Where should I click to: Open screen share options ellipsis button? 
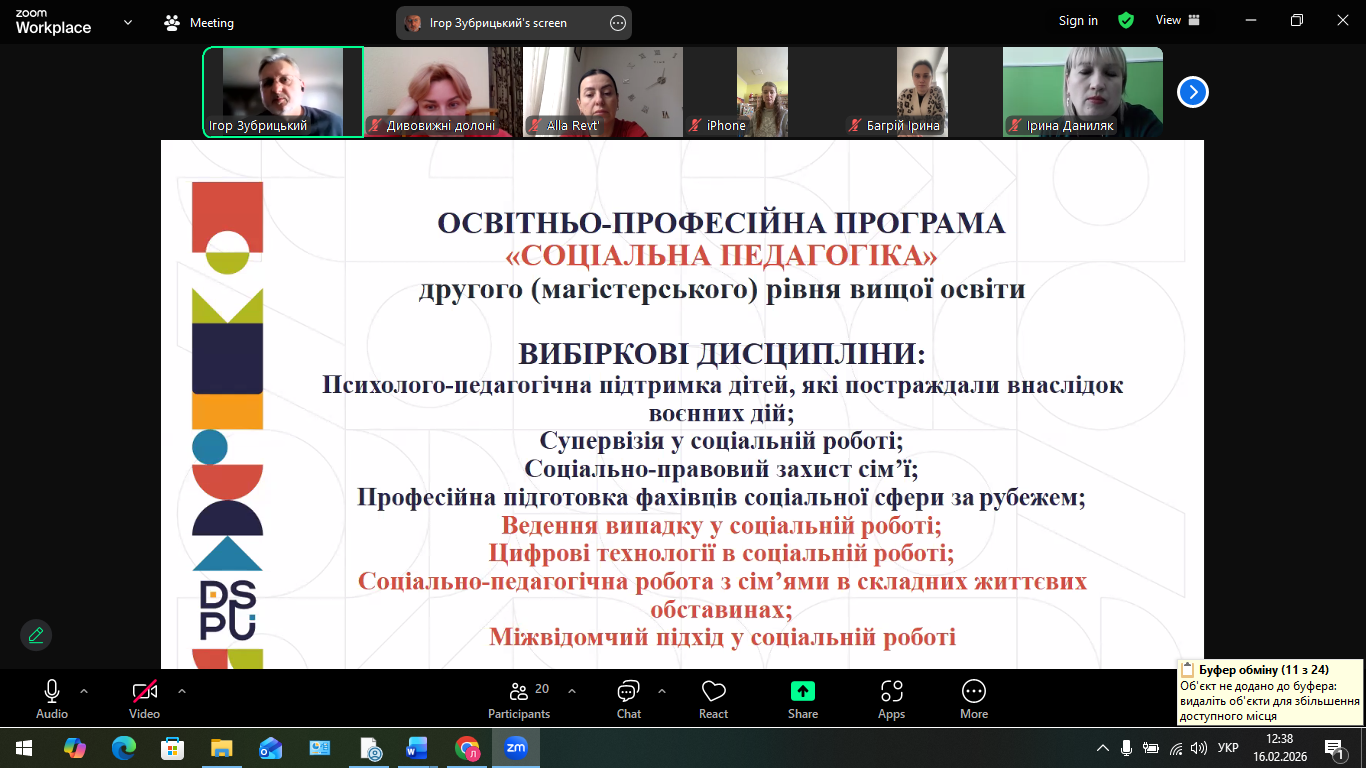click(618, 23)
